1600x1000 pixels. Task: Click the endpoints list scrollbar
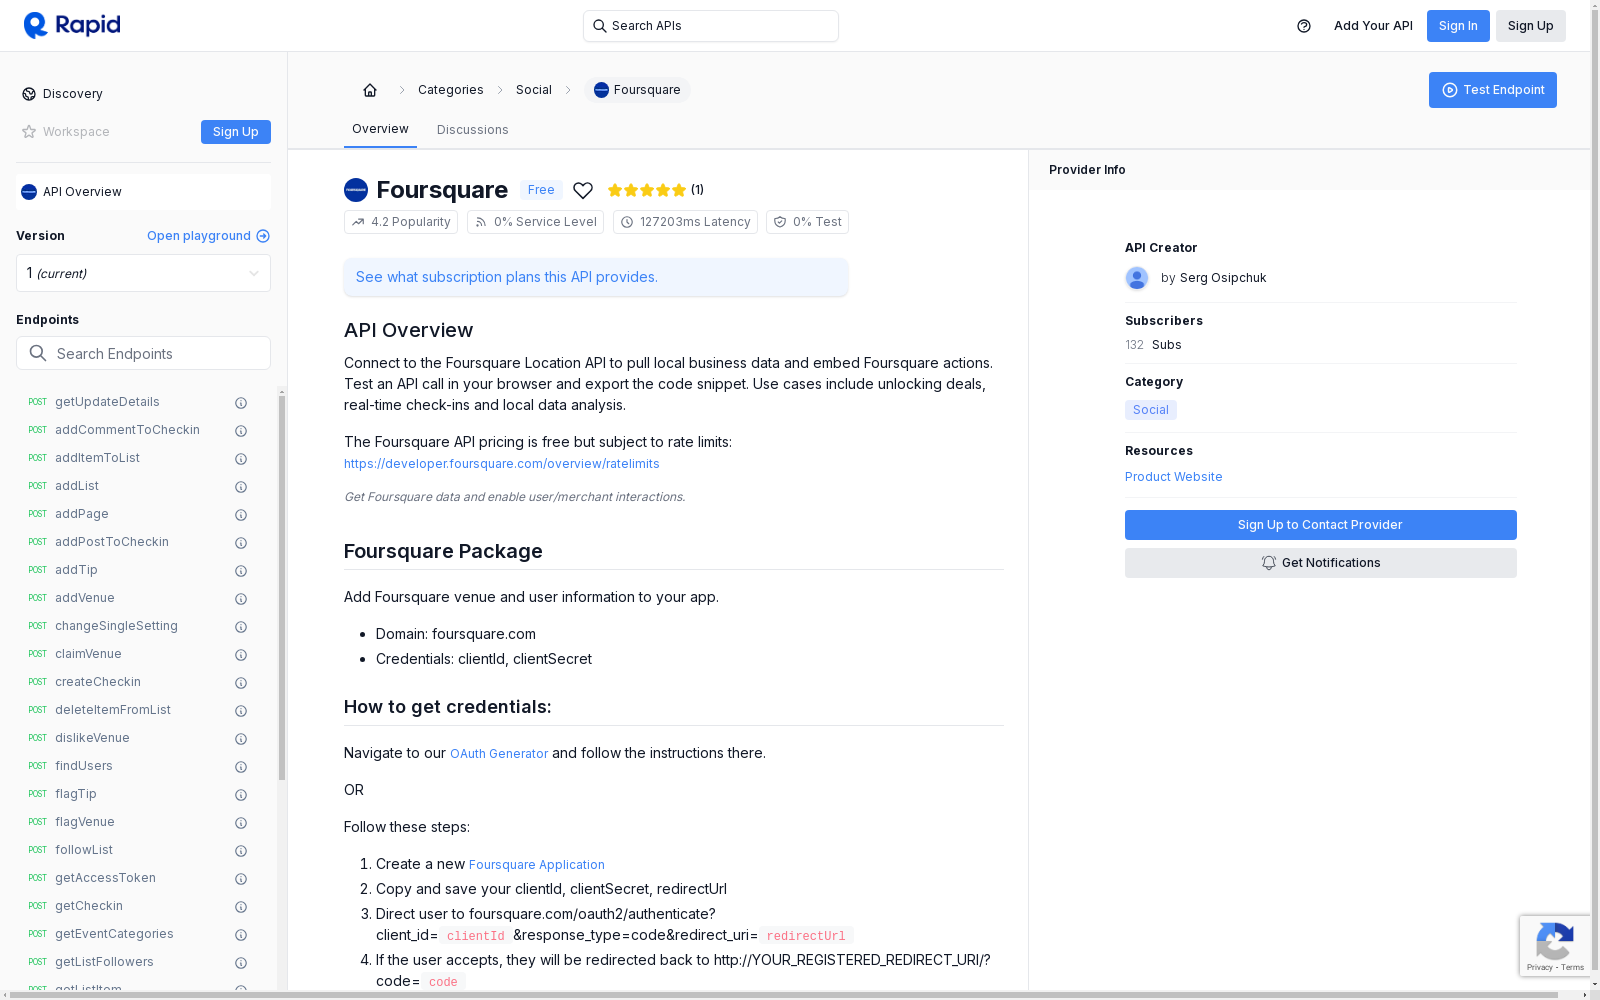pyautogui.click(x=282, y=587)
